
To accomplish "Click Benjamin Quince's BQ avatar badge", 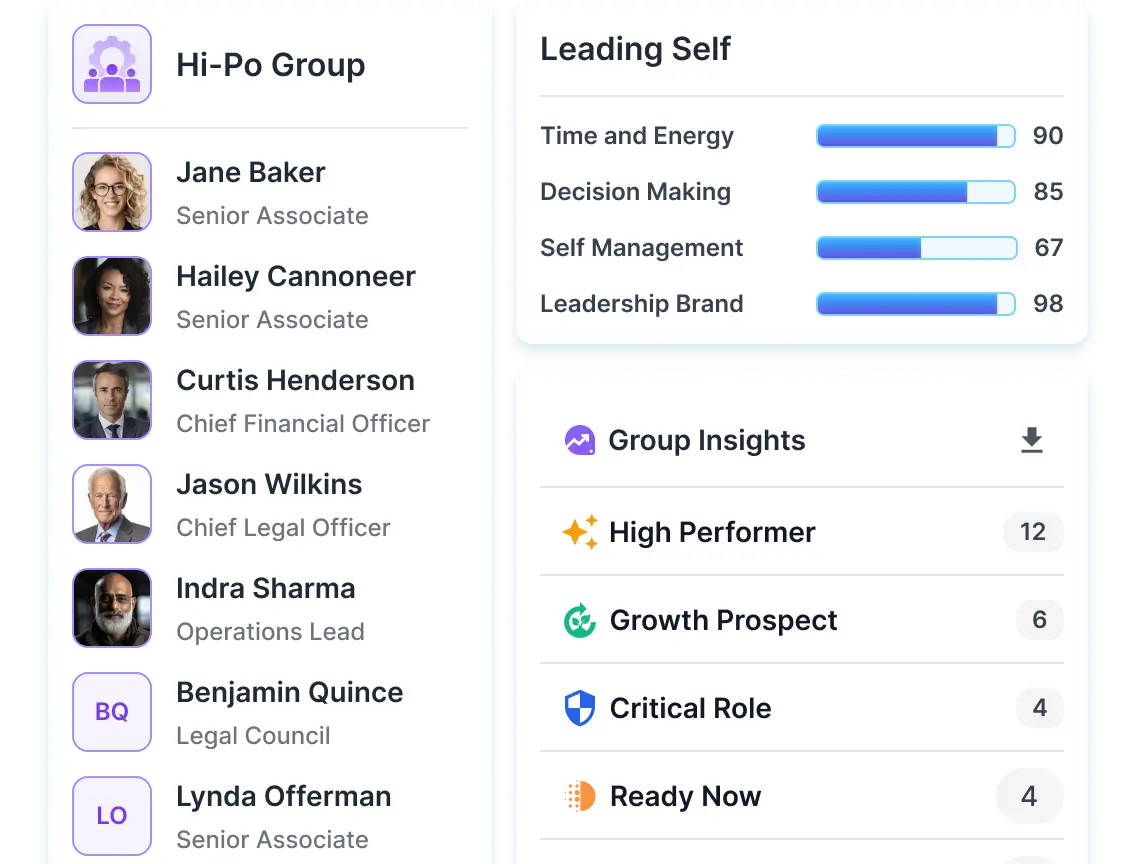I will point(111,712).
